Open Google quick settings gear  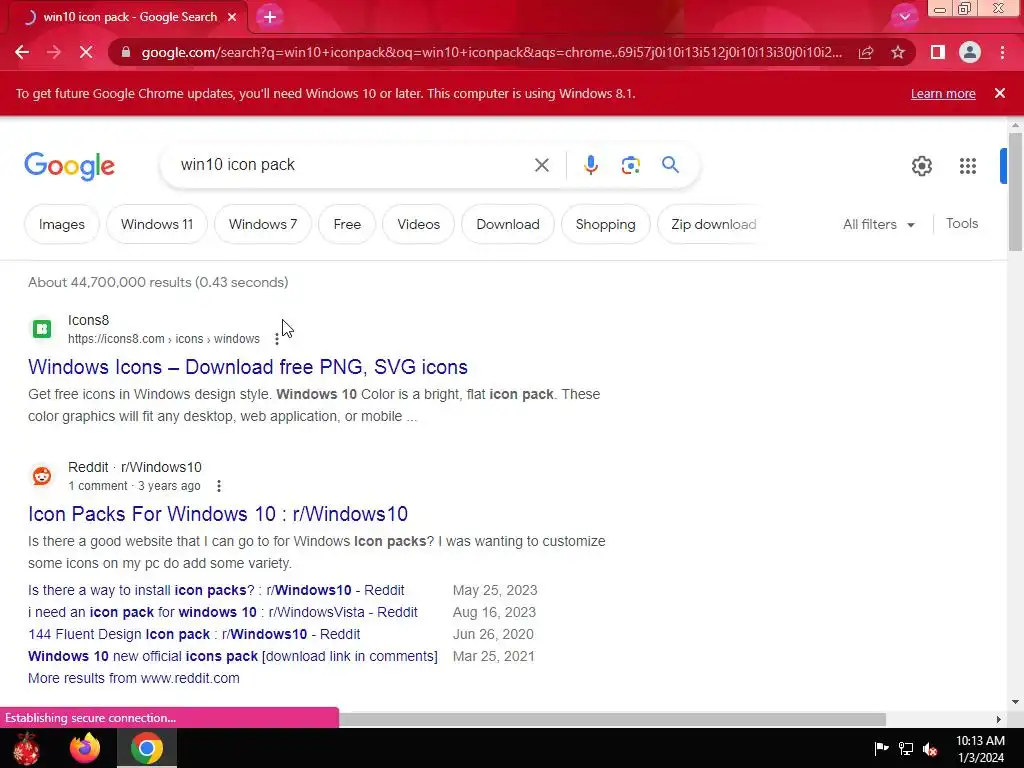point(921,166)
